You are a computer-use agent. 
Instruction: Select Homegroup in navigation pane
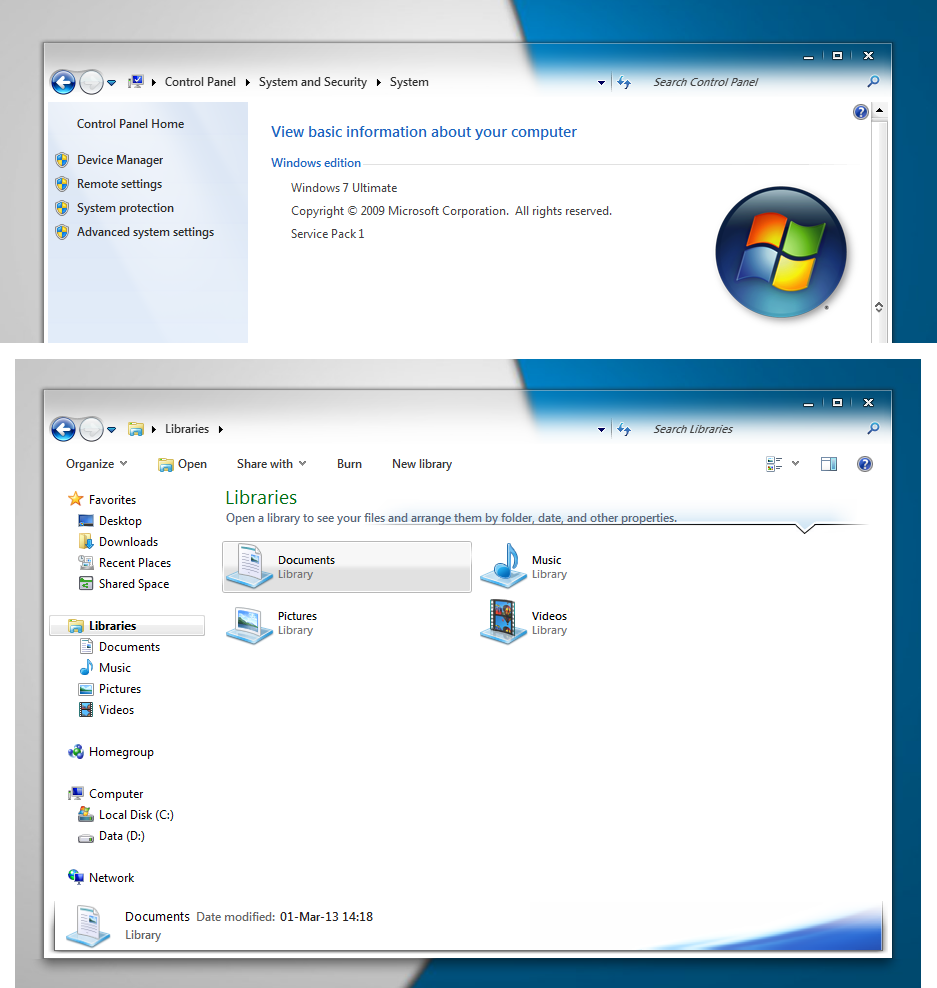pos(111,752)
